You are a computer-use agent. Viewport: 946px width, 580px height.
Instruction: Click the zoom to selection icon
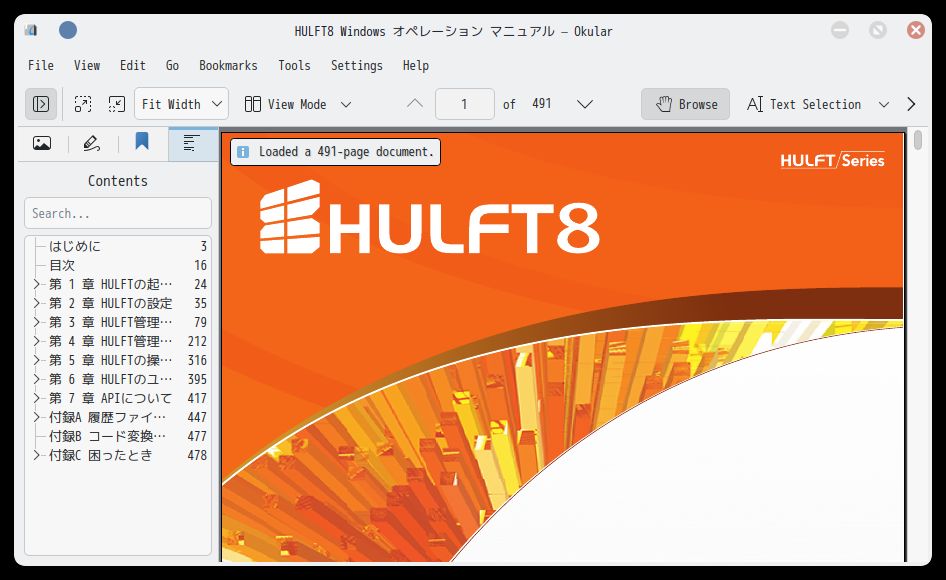click(x=116, y=104)
